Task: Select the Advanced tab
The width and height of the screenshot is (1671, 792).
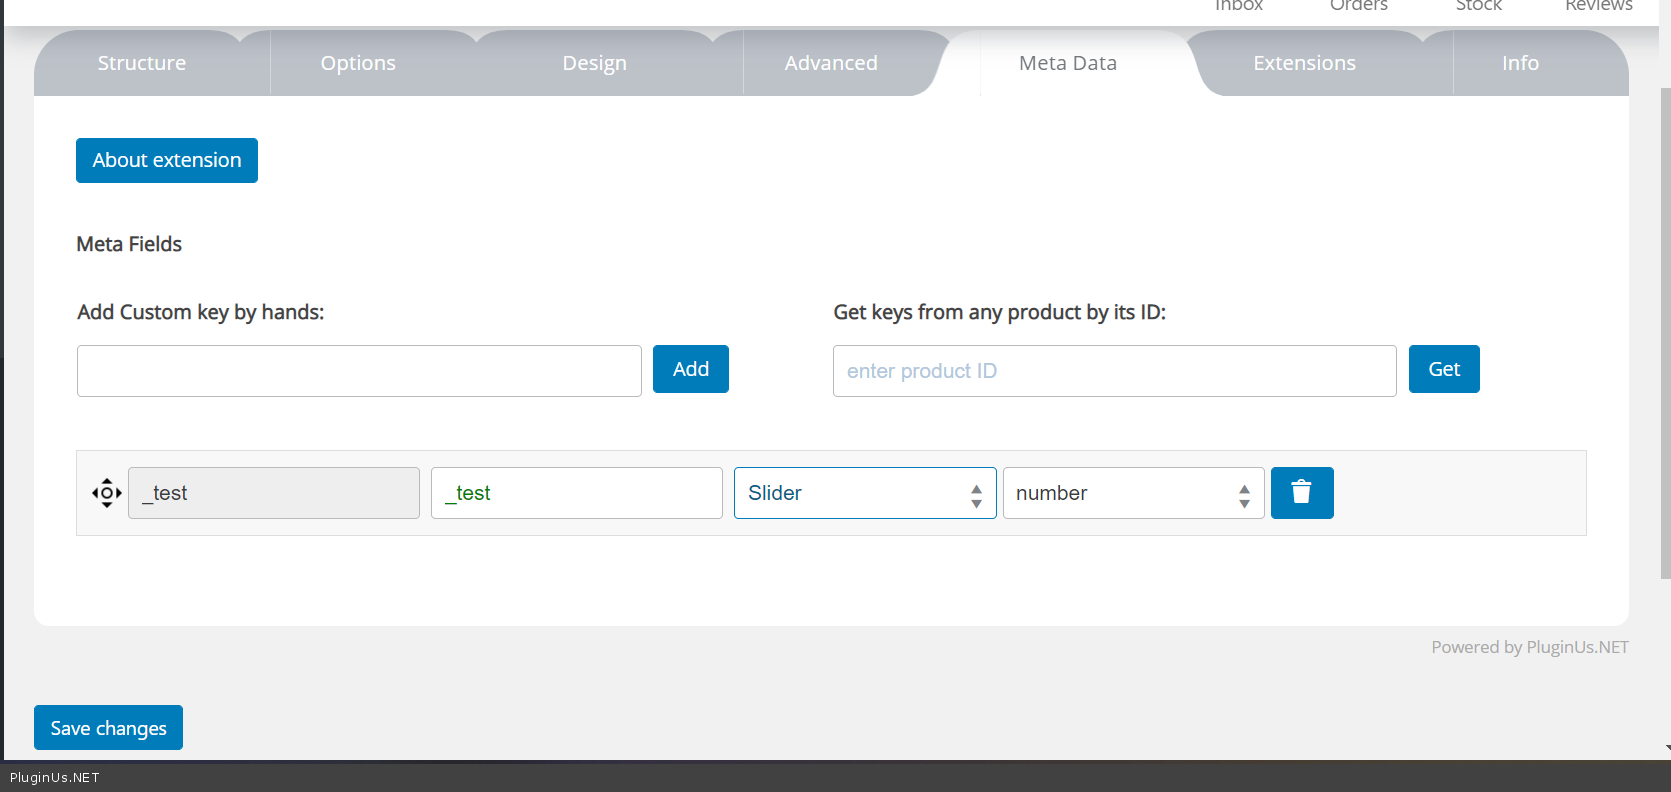Action: tap(830, 63)
